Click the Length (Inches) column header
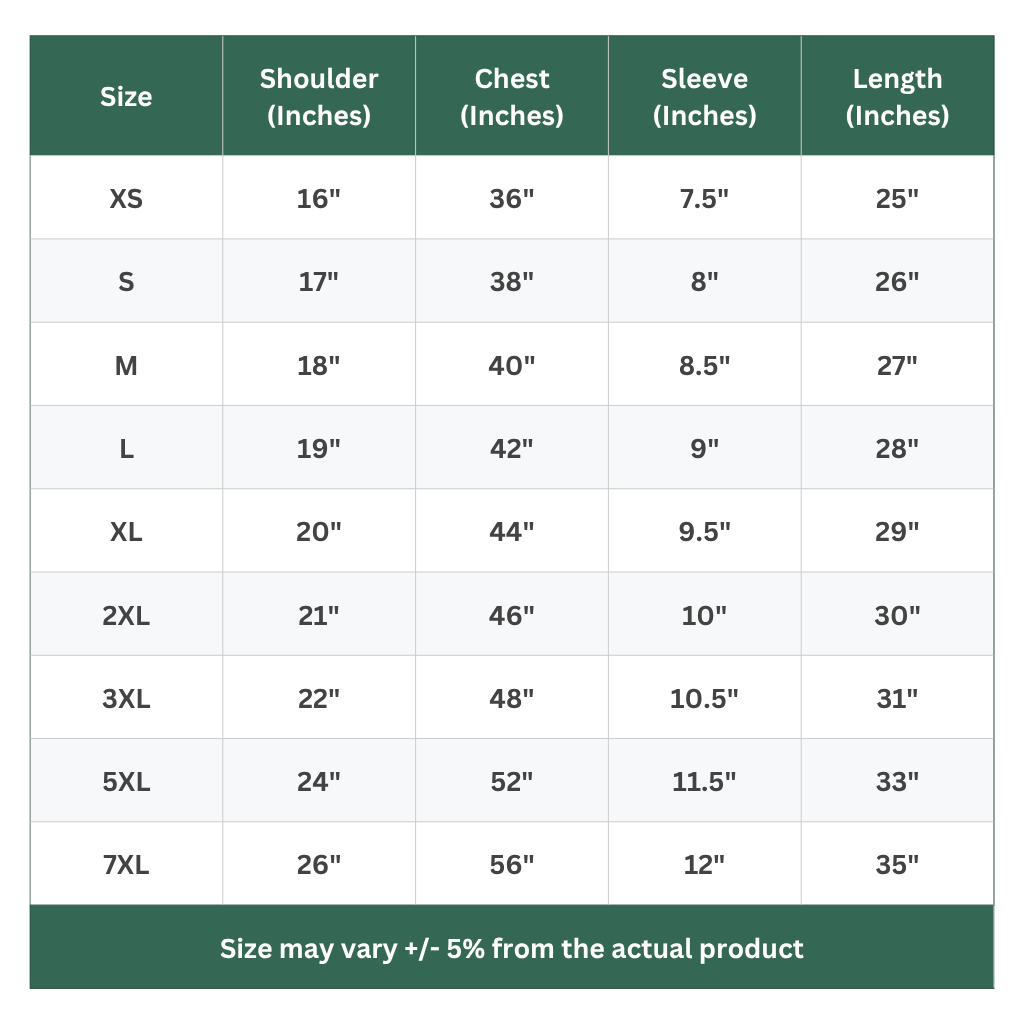Viewport: 1024px width, 1024px height. [897, 97]
